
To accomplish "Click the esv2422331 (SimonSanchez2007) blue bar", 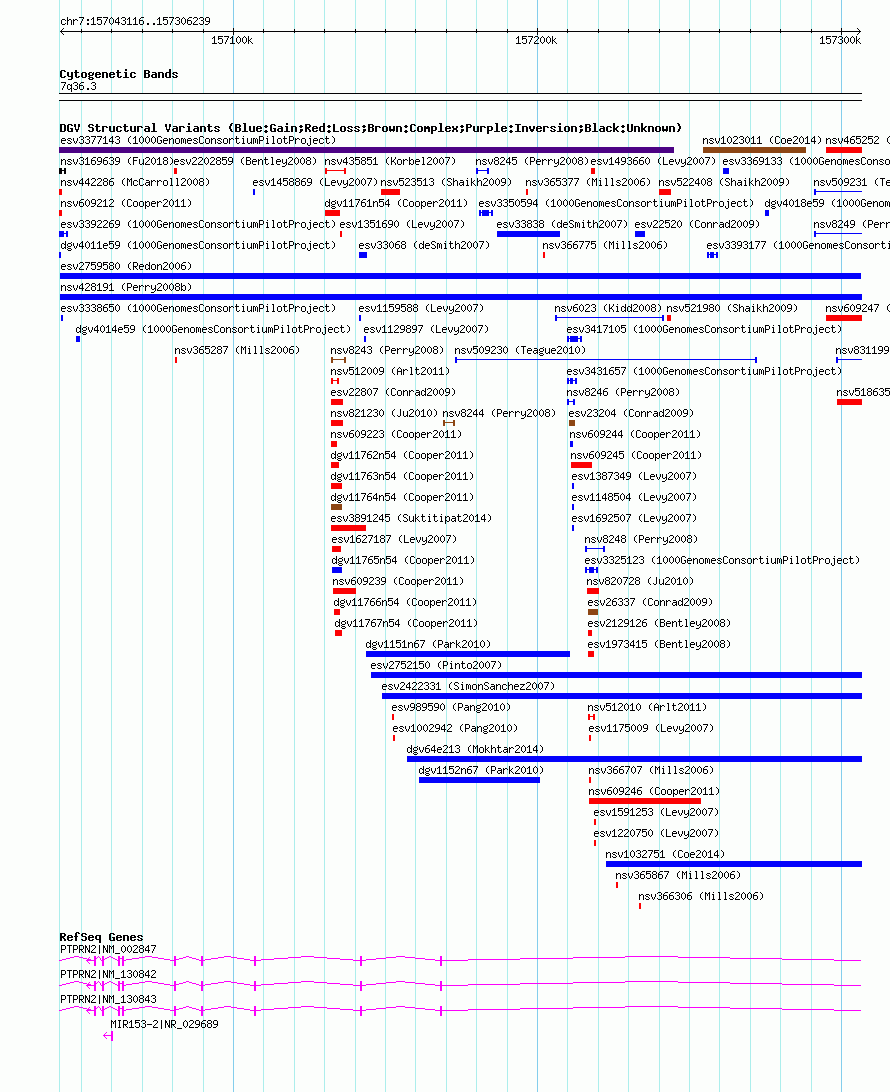I will (x=622, y=696).
